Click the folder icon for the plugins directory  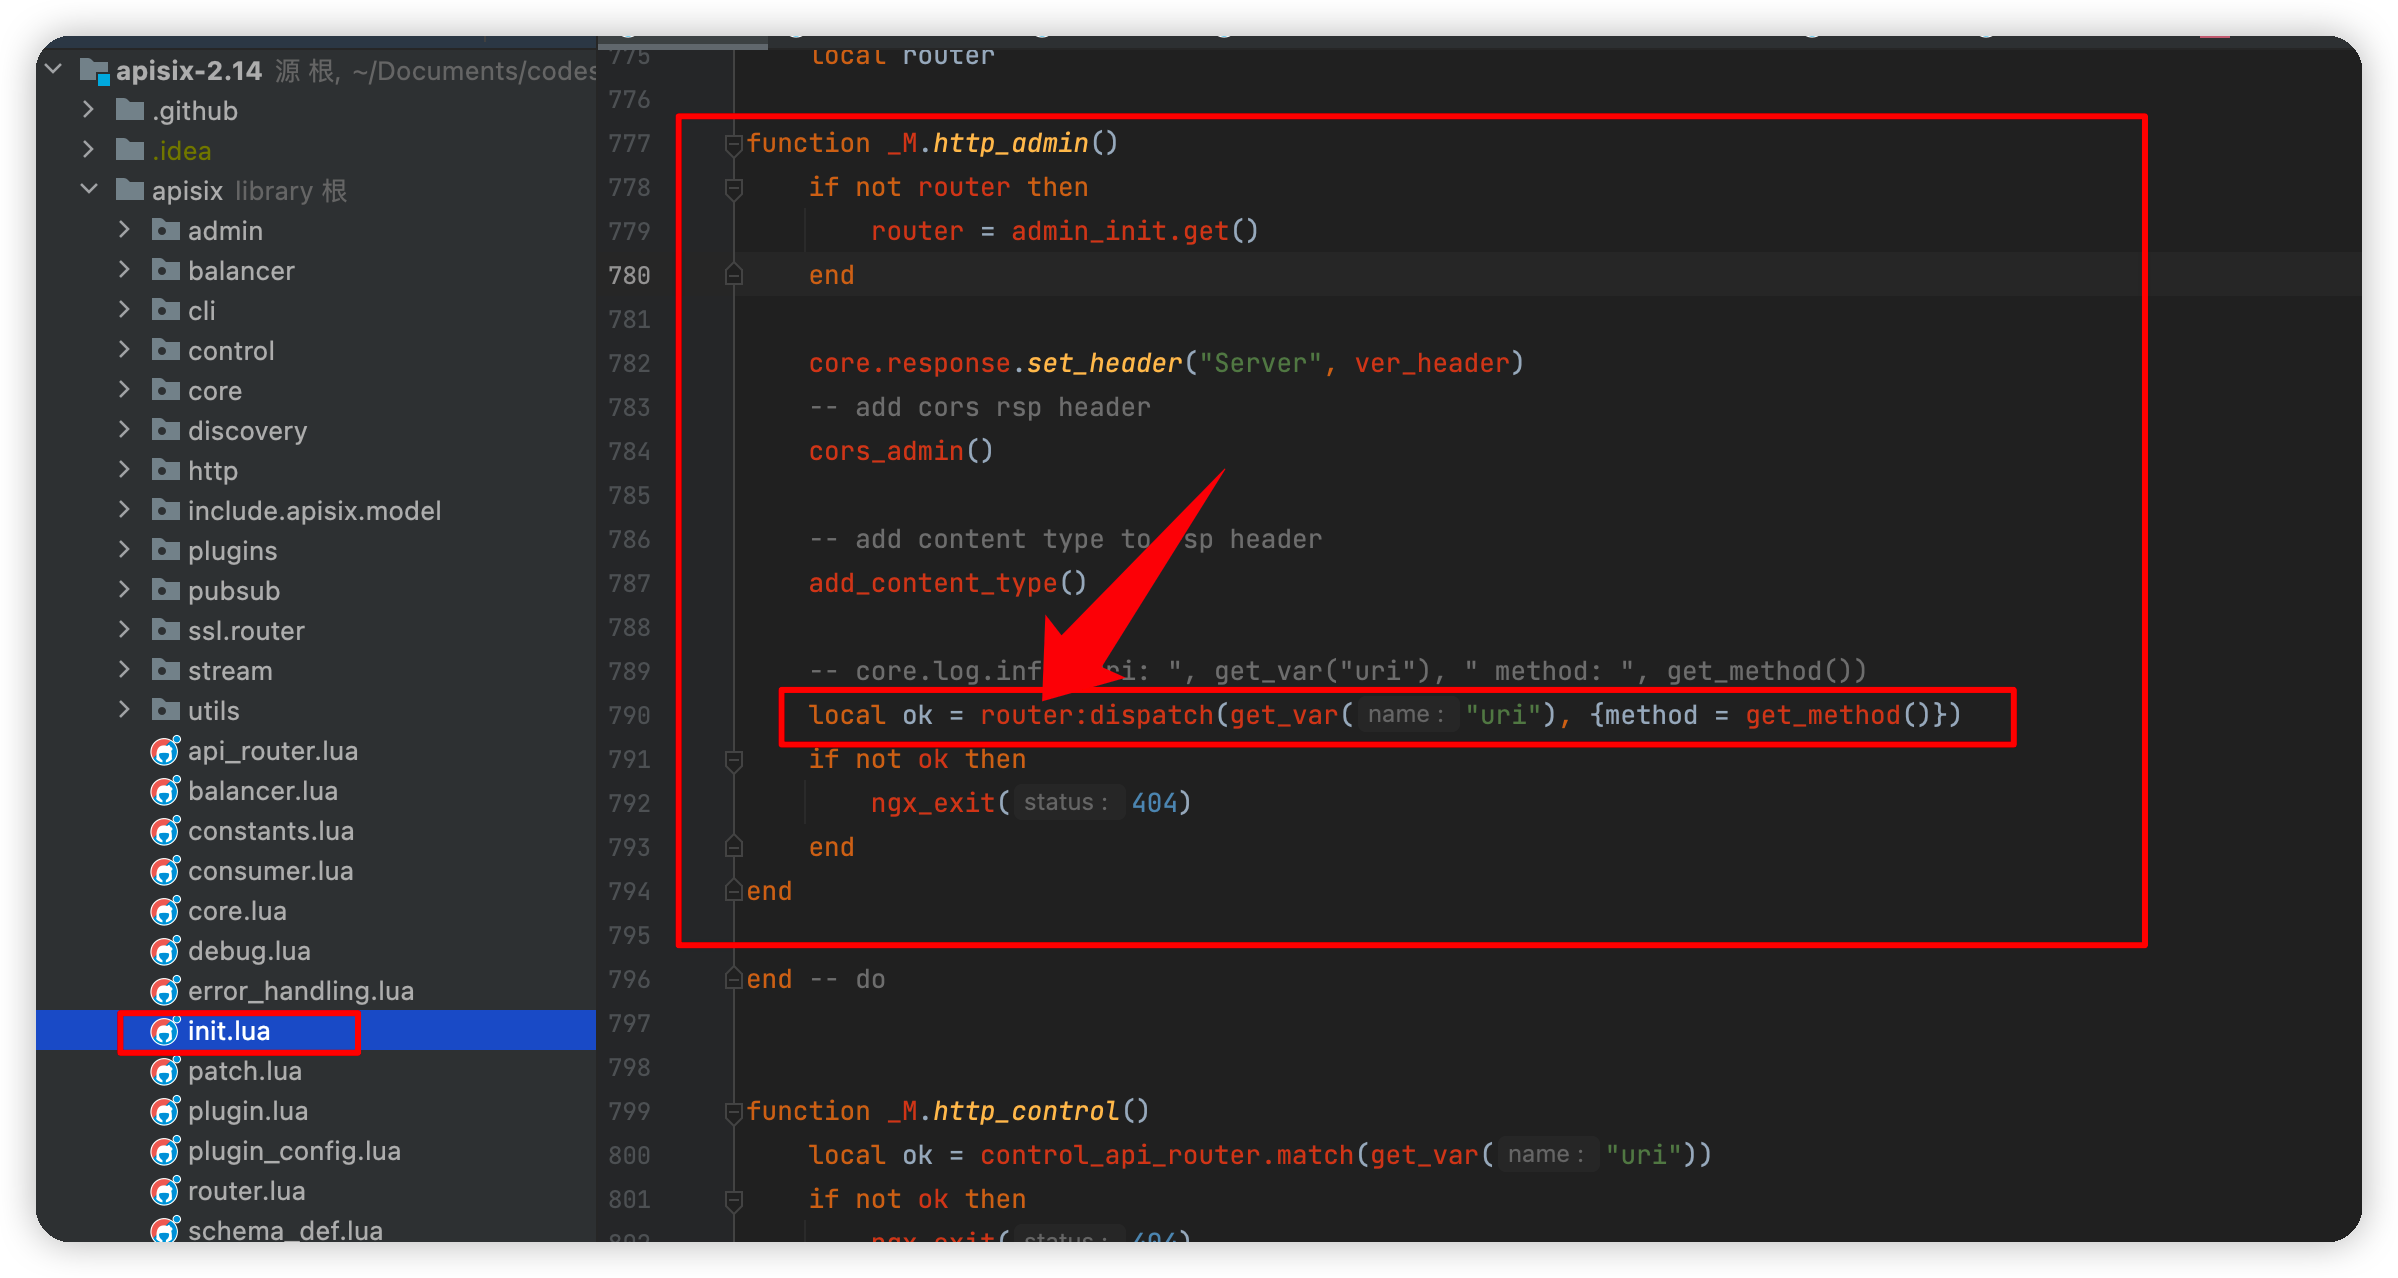coord(165,550)
